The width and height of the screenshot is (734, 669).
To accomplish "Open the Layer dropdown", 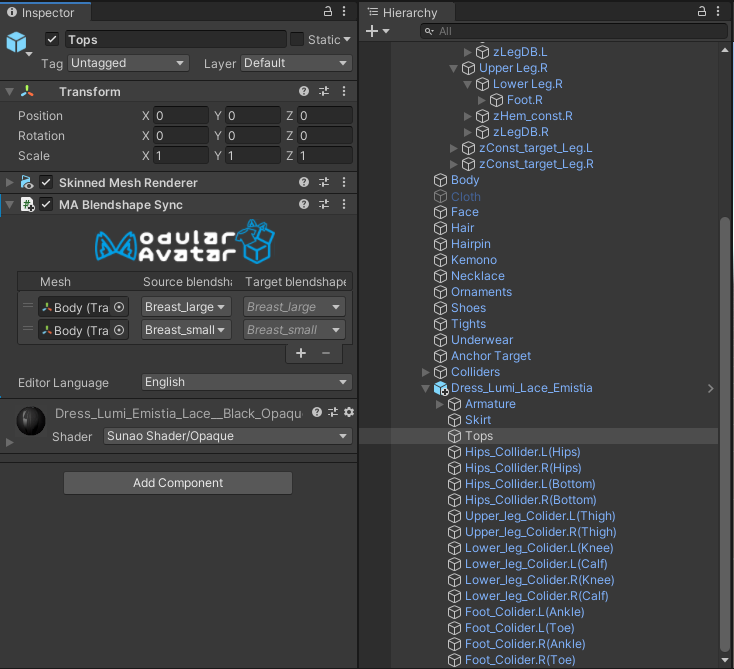I will [x=296, y=63].
